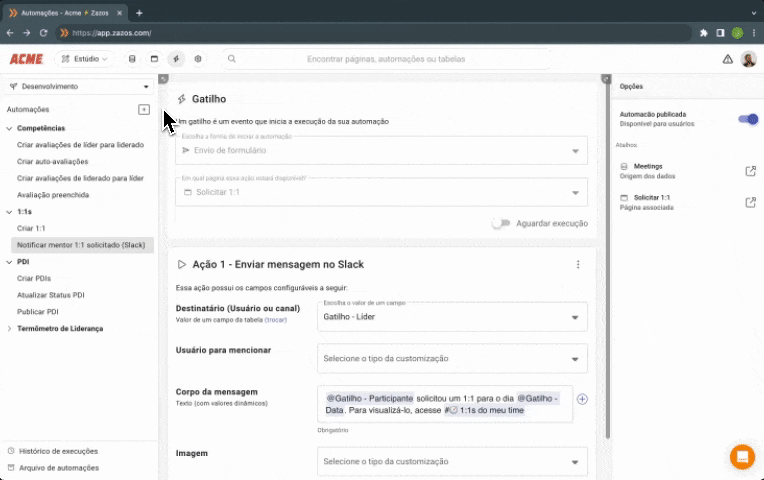The height and width of the screenshot is (480, 764).
Task: Run Ação 1 with the play icon
Action: (182, 265)
